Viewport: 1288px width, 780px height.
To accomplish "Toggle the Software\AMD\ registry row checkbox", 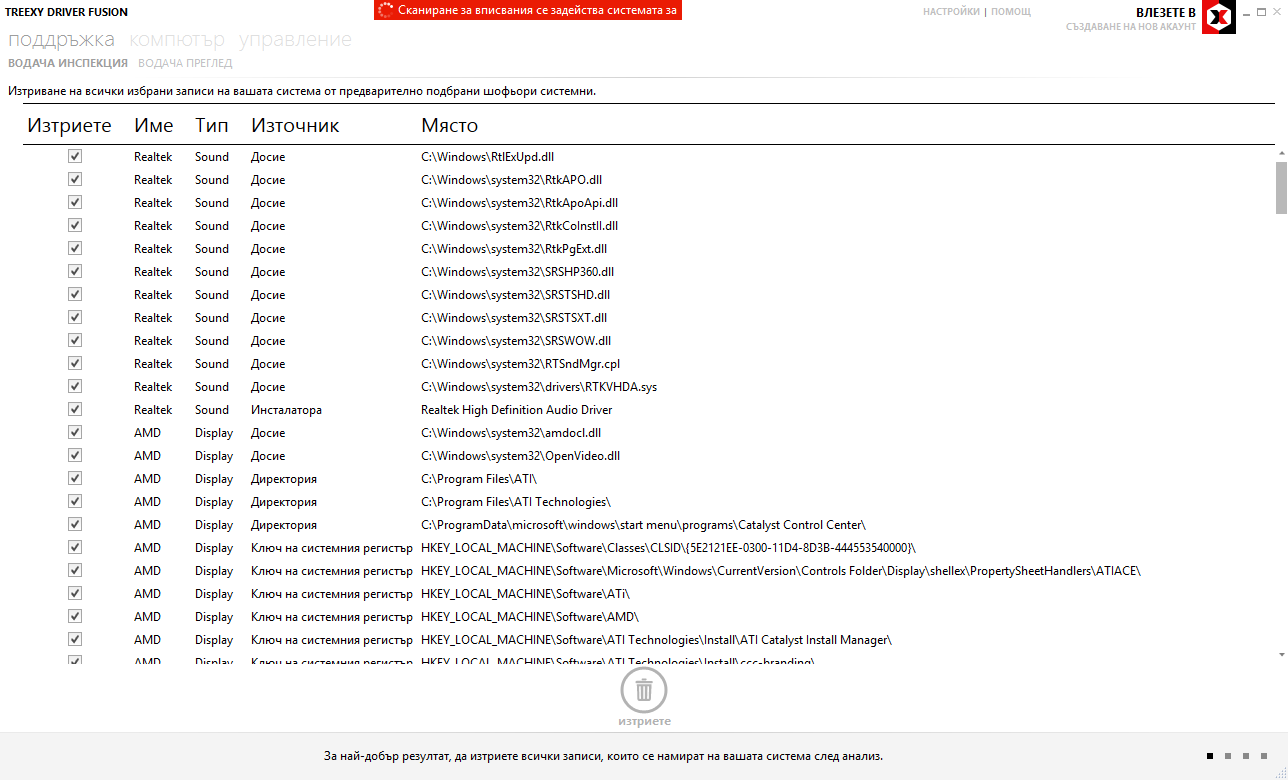I will coord(75,616).
